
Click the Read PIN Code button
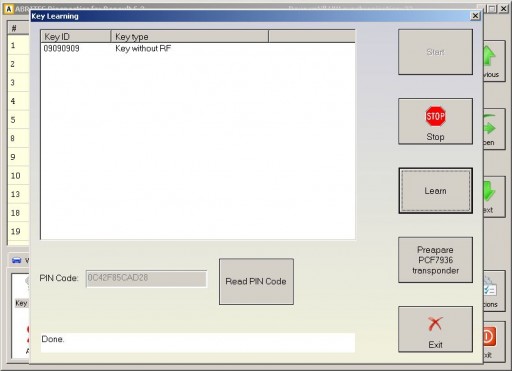click(x=256, y=281)
